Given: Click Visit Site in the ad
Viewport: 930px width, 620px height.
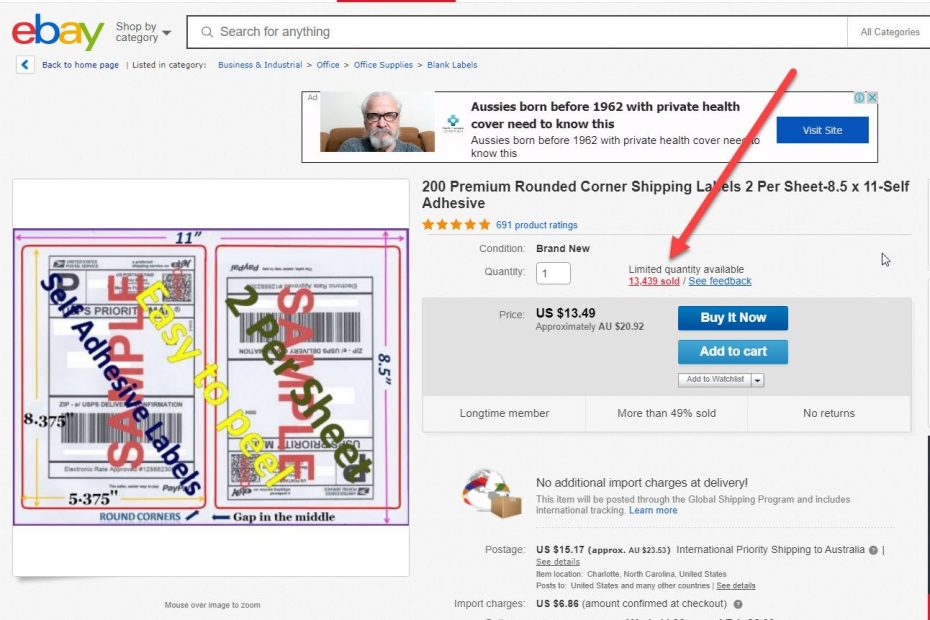Looking at the screenshot, I should pos(822,130).
